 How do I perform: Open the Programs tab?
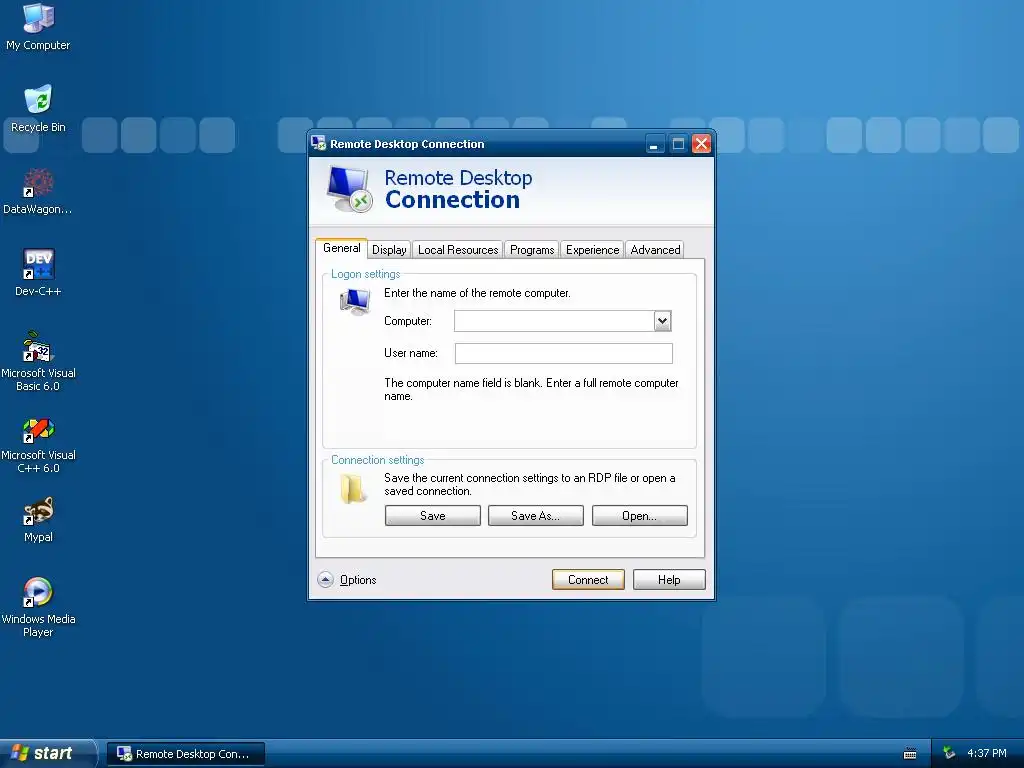(x=532, y=249)
